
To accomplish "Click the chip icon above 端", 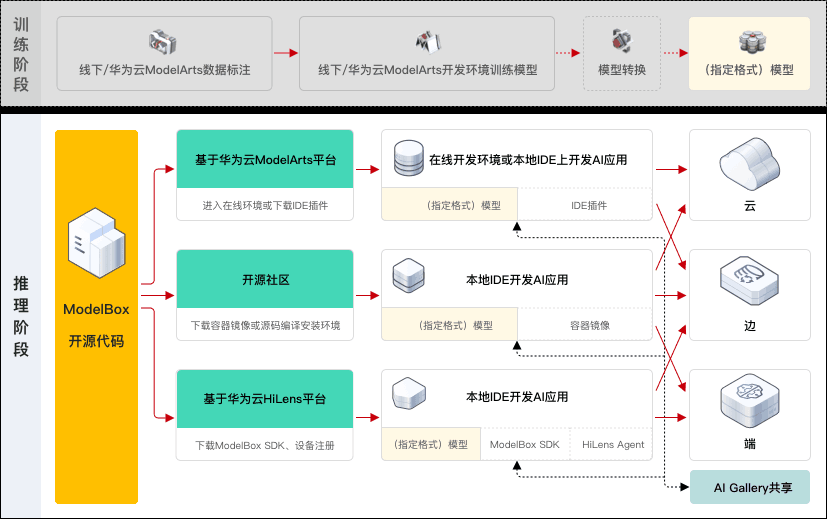I will click(x=749, y=401).
